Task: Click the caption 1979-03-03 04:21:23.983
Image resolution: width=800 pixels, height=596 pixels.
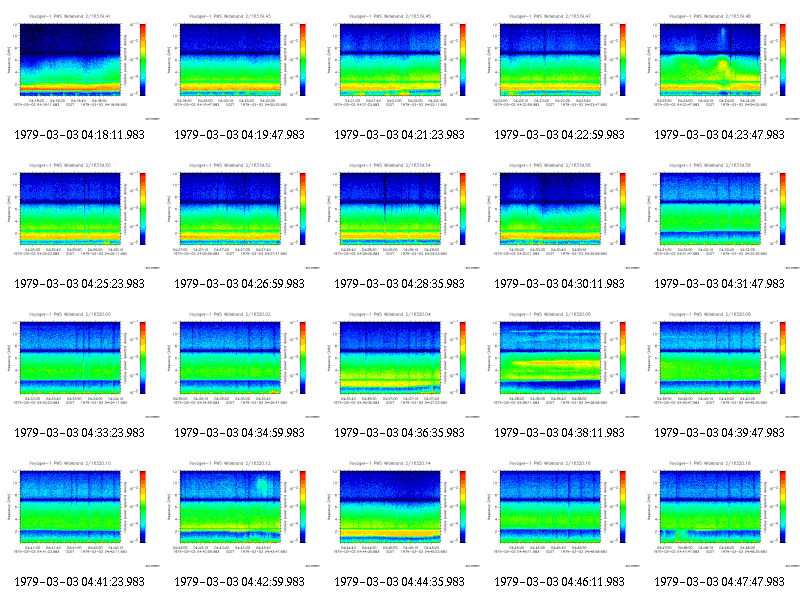Action: point(399,135)
